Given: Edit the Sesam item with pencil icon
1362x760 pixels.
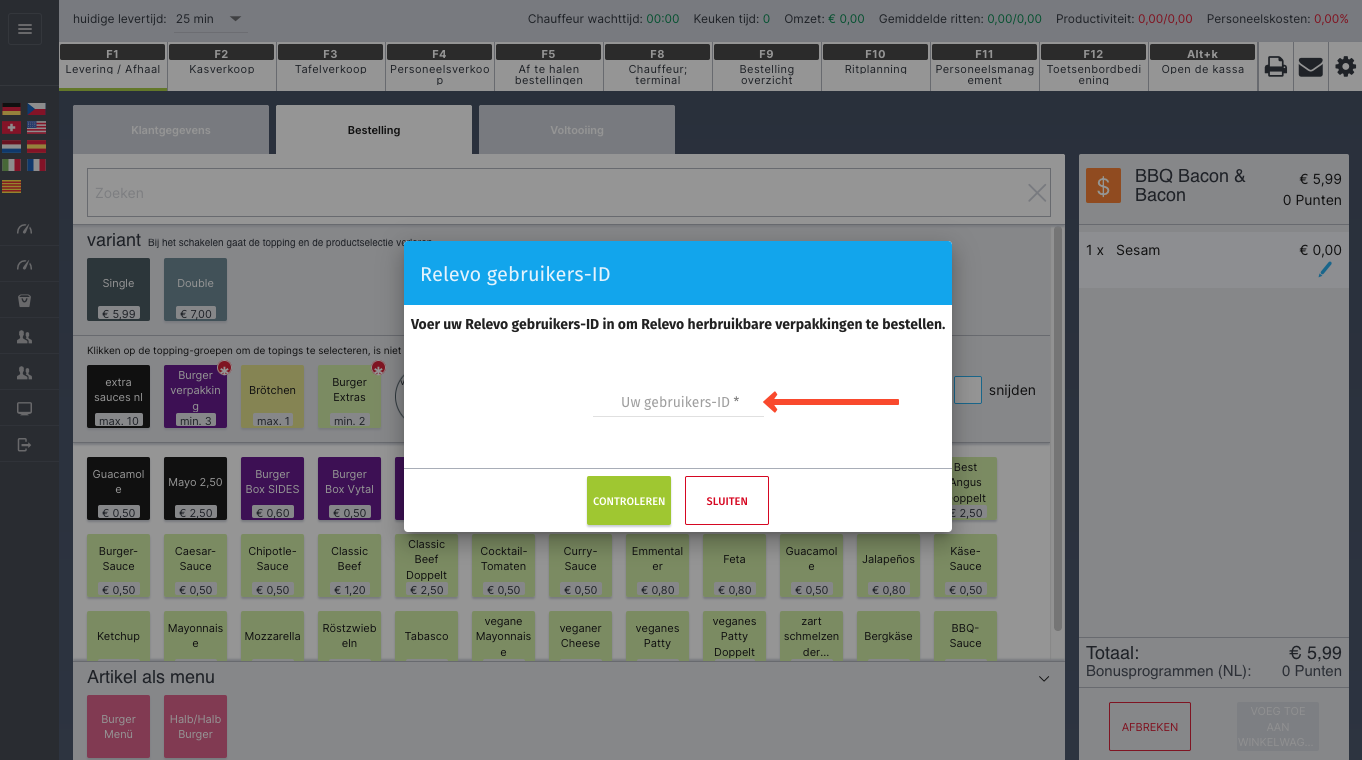Looking at the screenshot, I should point(1325,269).
